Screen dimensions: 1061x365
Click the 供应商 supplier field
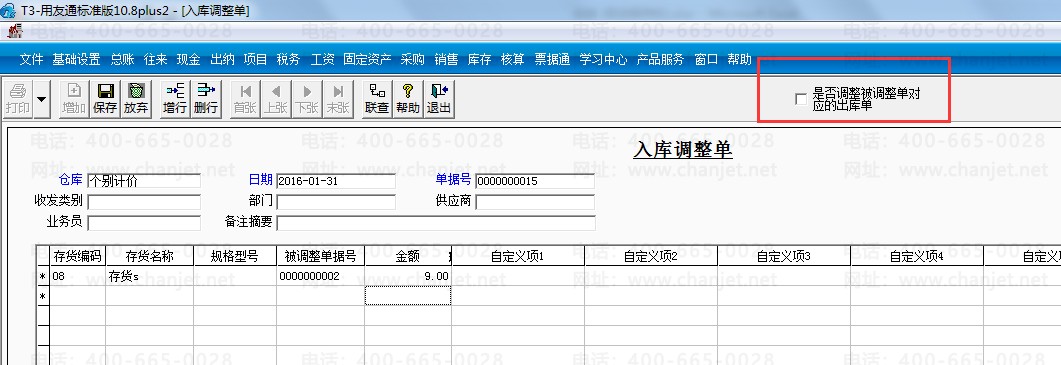coord(535,202)
